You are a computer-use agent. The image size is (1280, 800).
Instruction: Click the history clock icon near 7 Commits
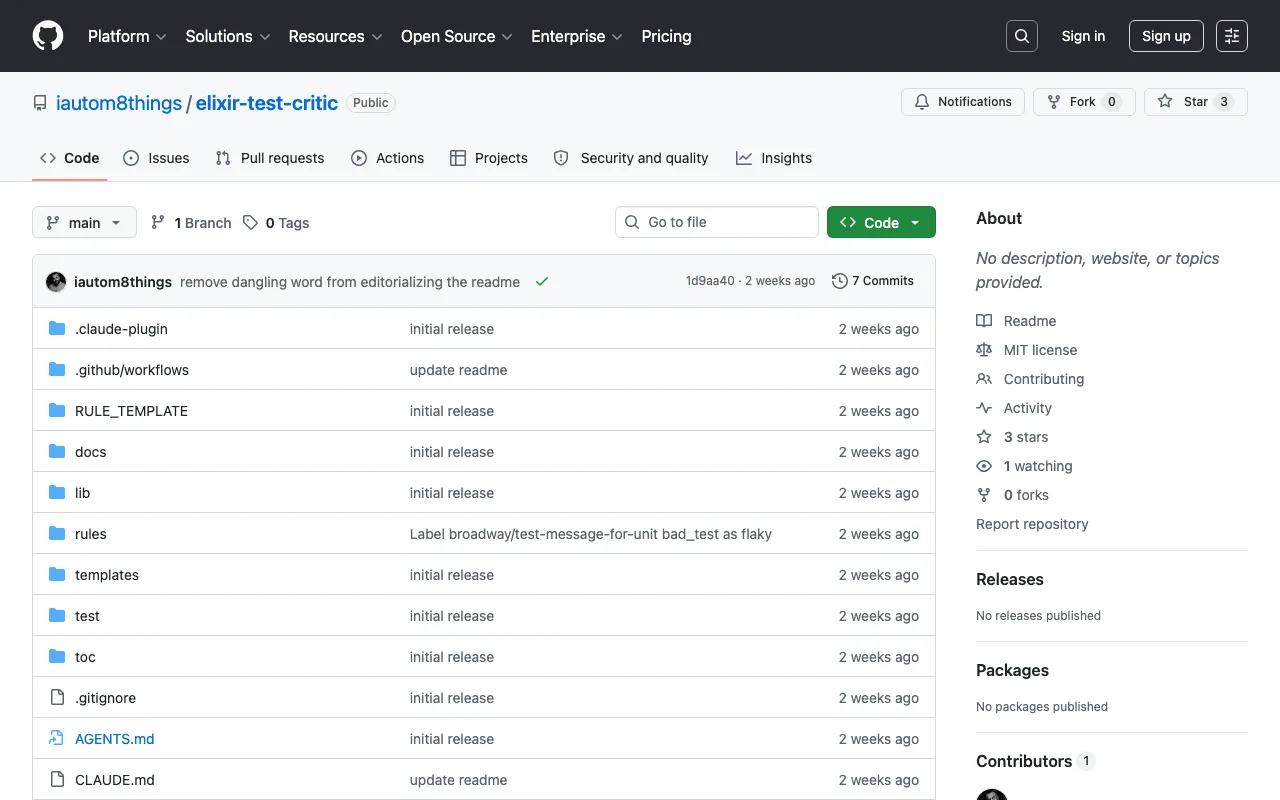[x=840, y=281]
